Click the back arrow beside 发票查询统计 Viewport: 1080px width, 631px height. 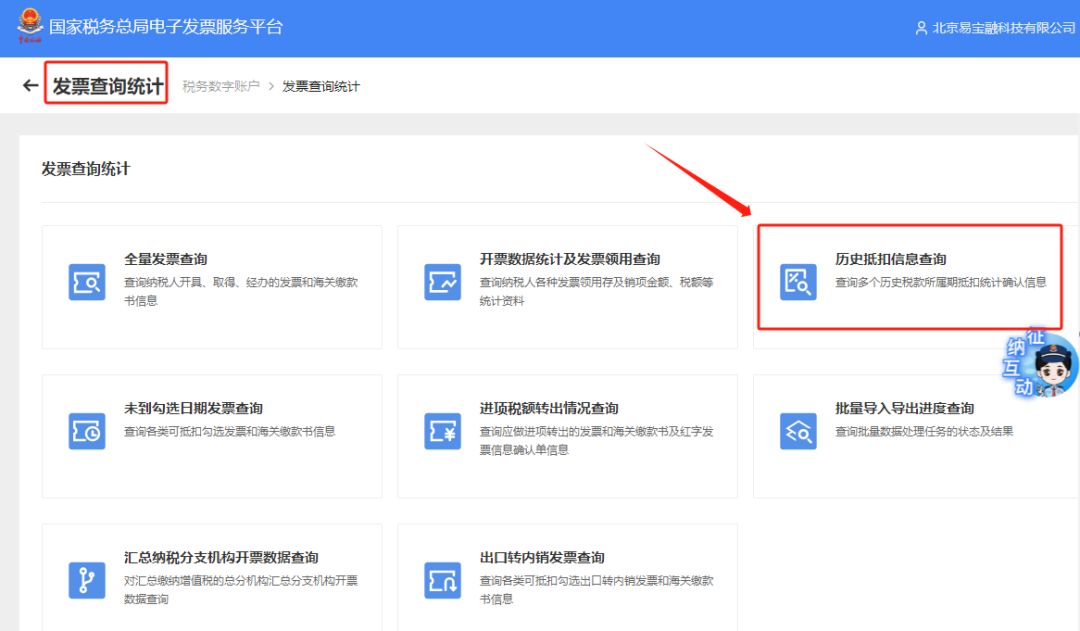pos(30,86)
